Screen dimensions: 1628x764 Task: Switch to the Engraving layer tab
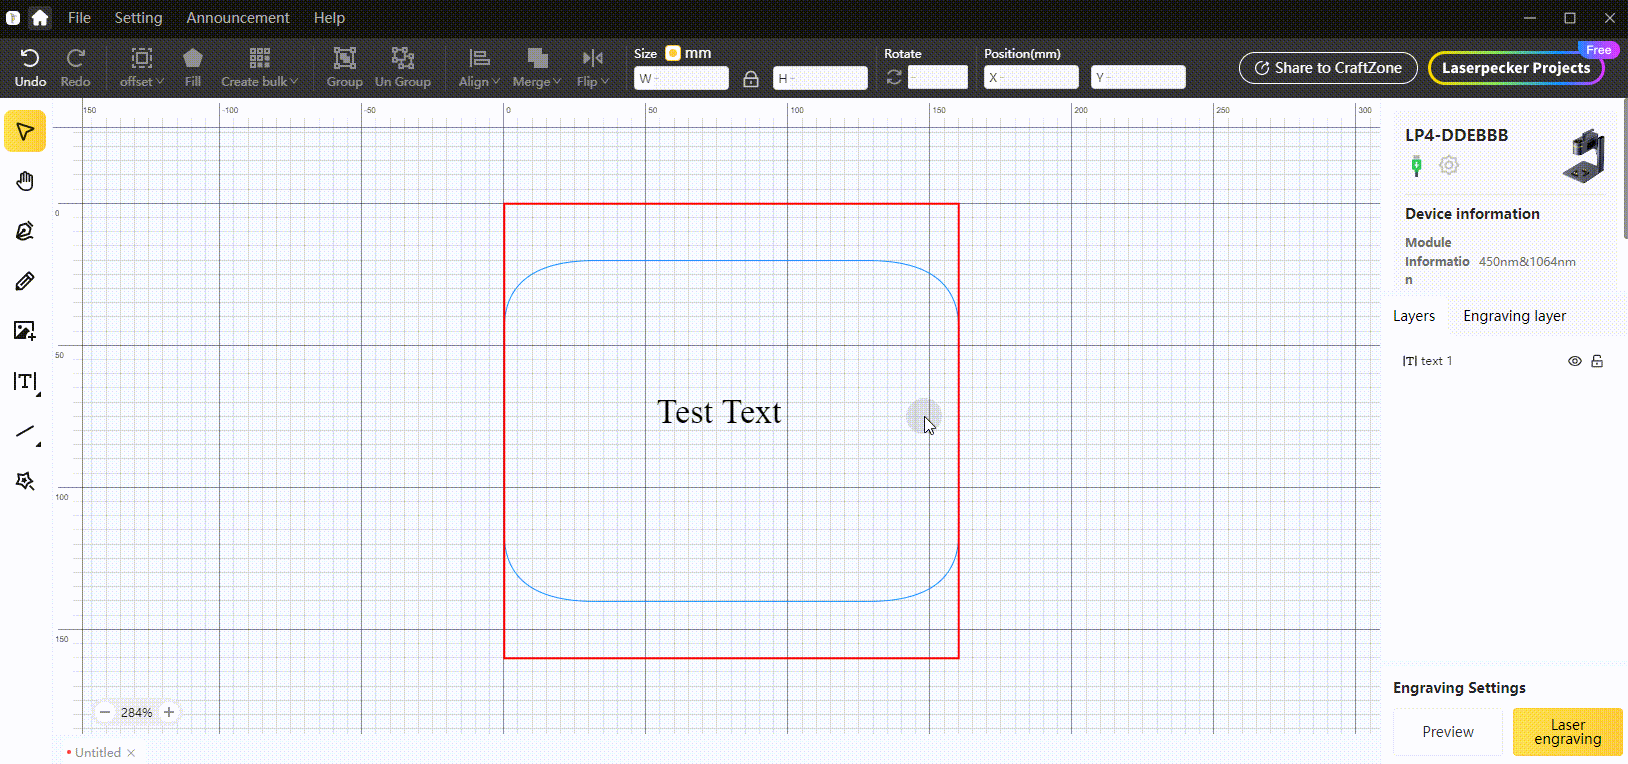point(1514,316)
